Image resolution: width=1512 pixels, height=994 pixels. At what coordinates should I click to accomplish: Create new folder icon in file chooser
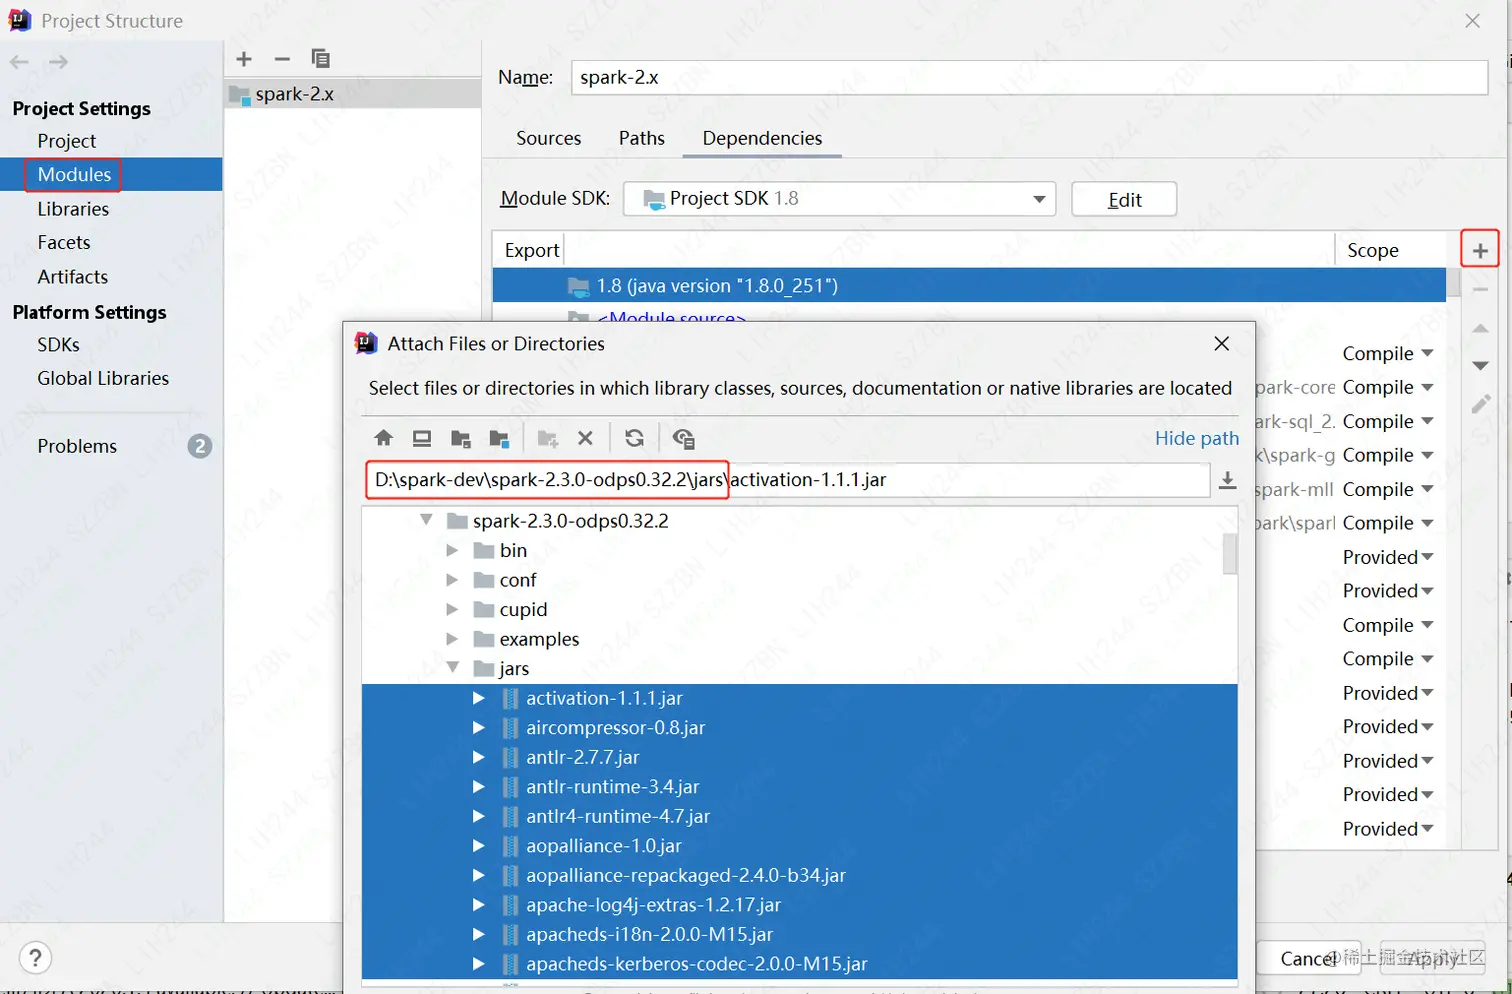[547, 438]
